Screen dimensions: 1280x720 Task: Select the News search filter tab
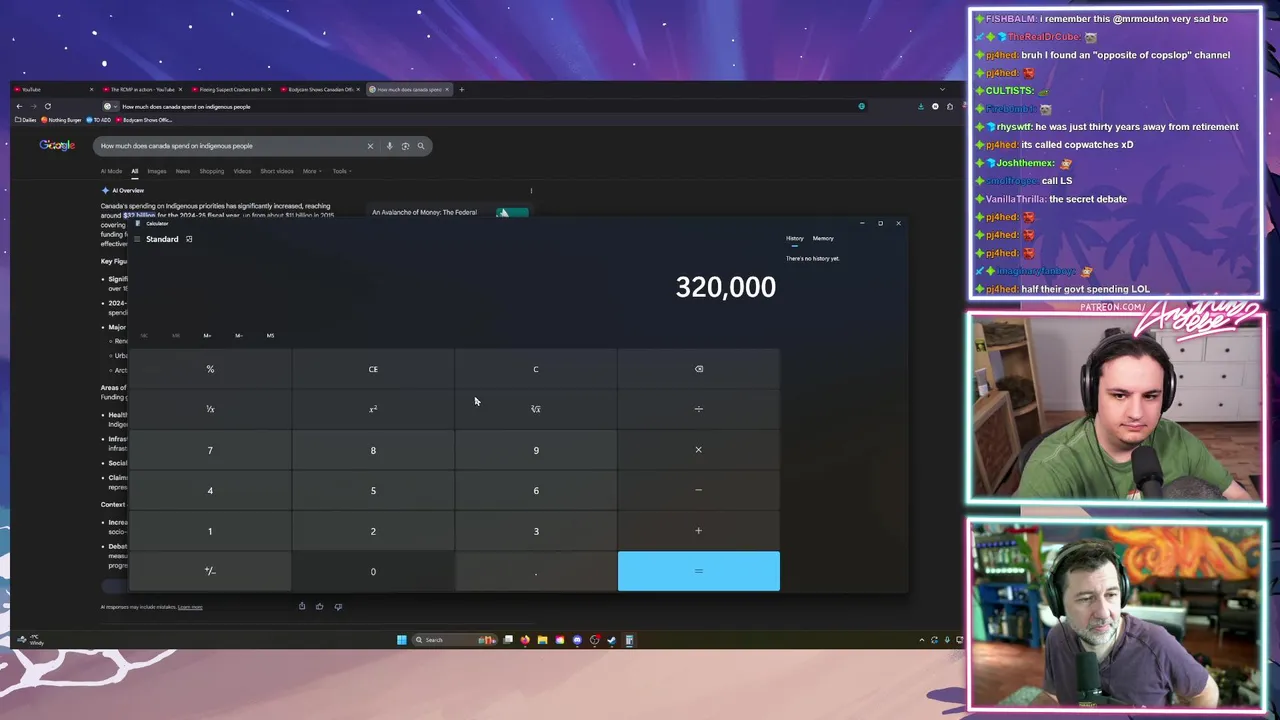(183, 171)
